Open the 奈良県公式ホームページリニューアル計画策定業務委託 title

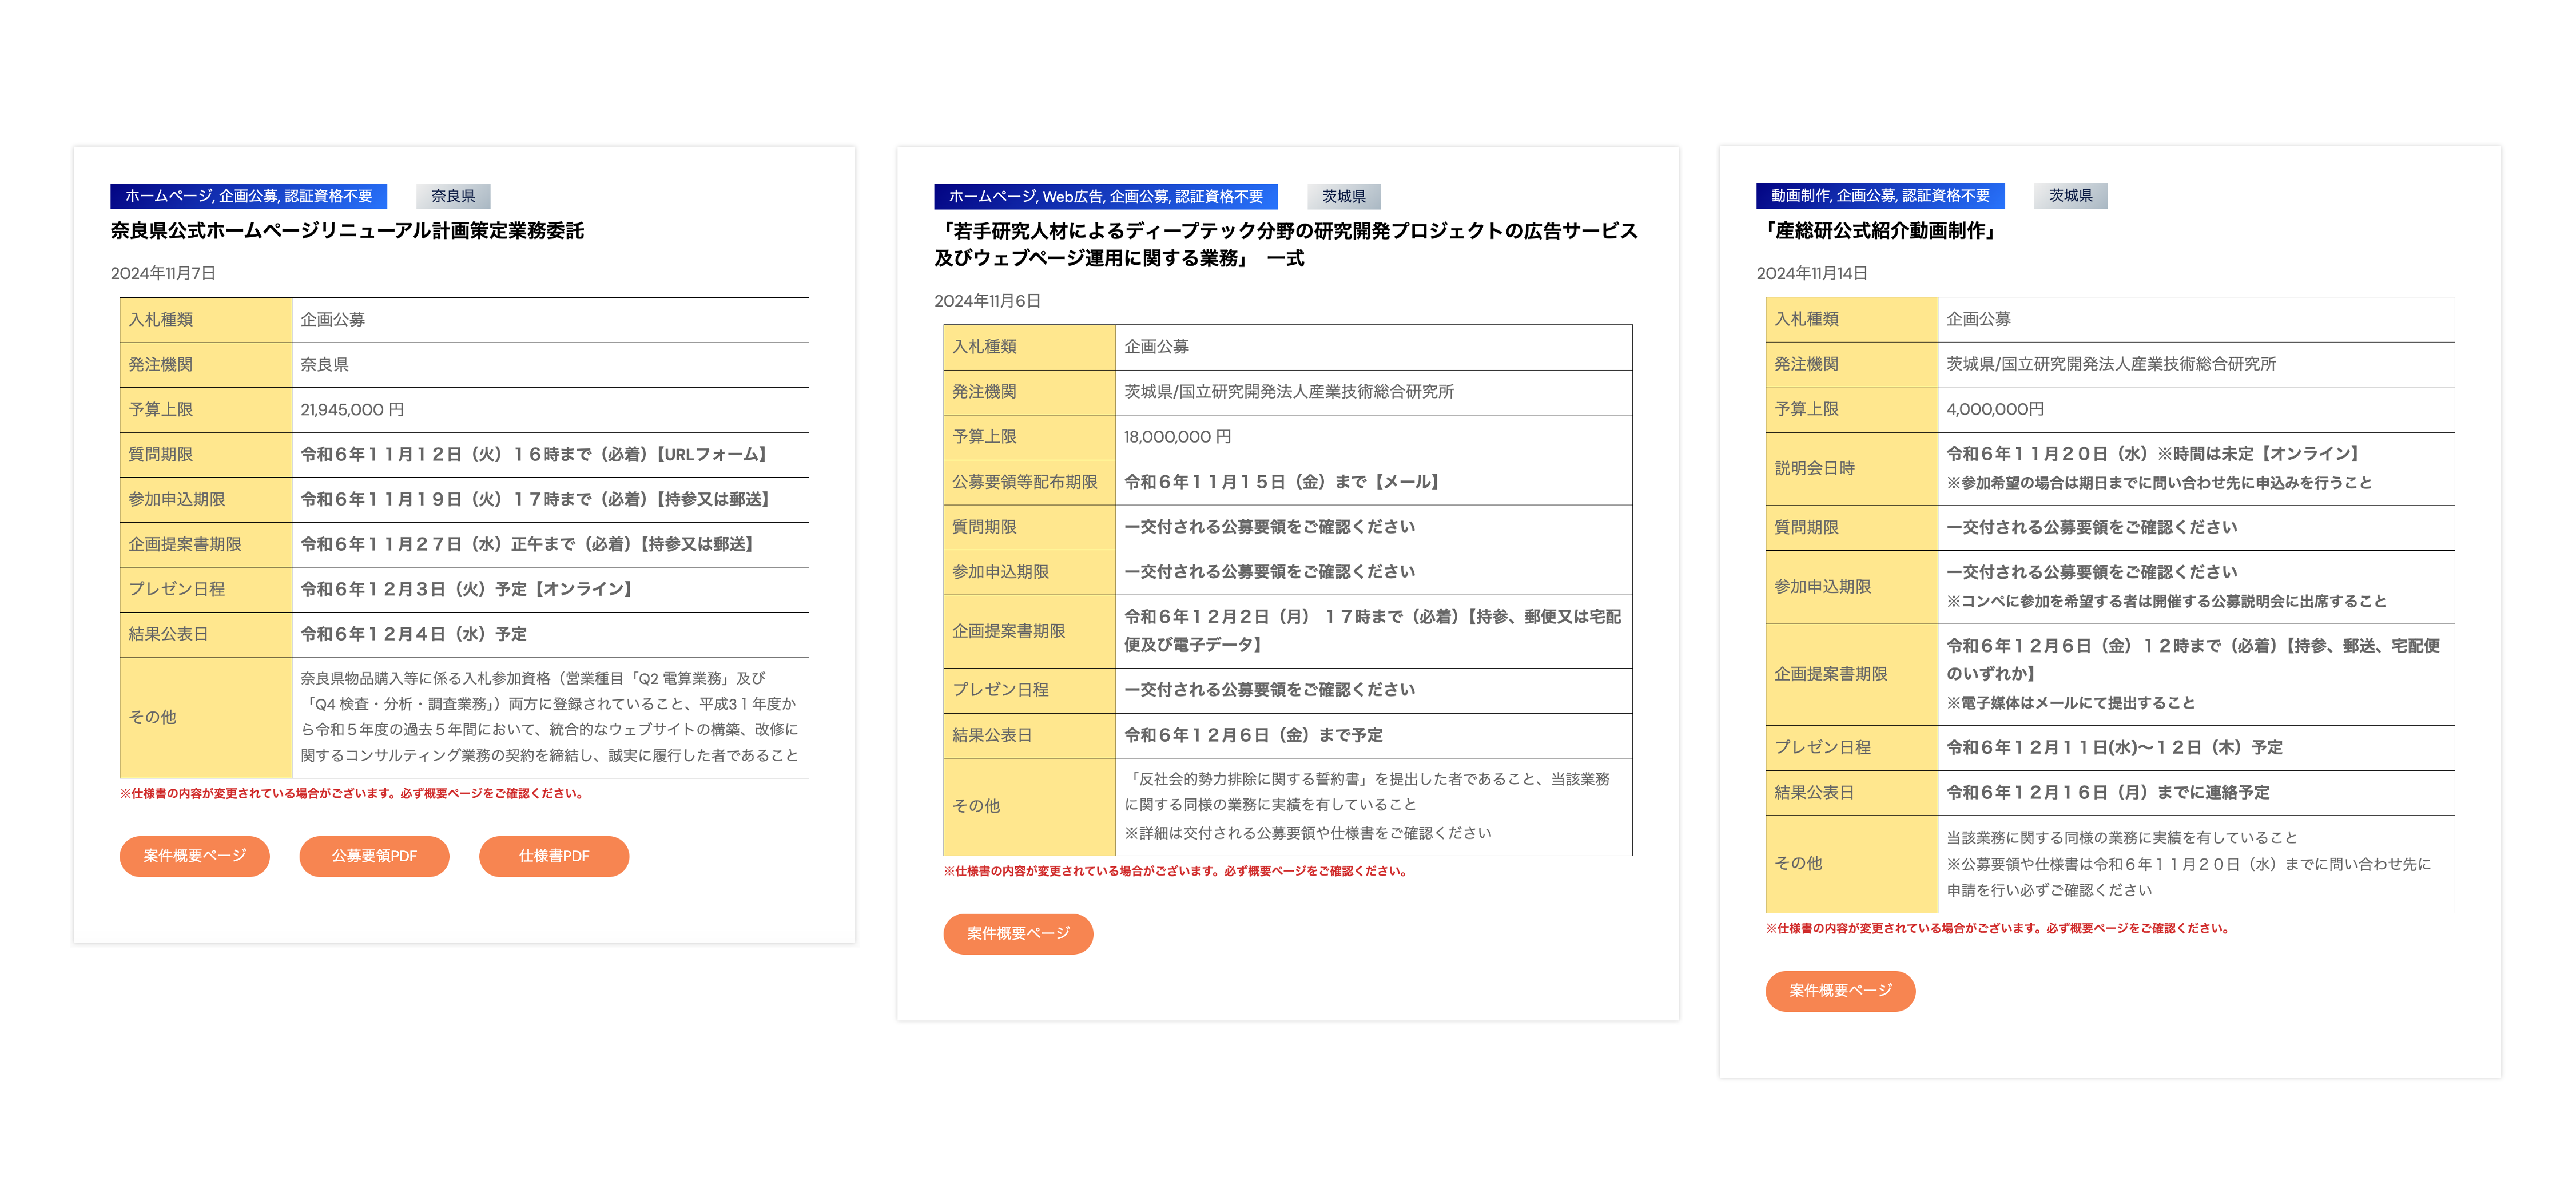pyautogui.click(x=347, y=231)
